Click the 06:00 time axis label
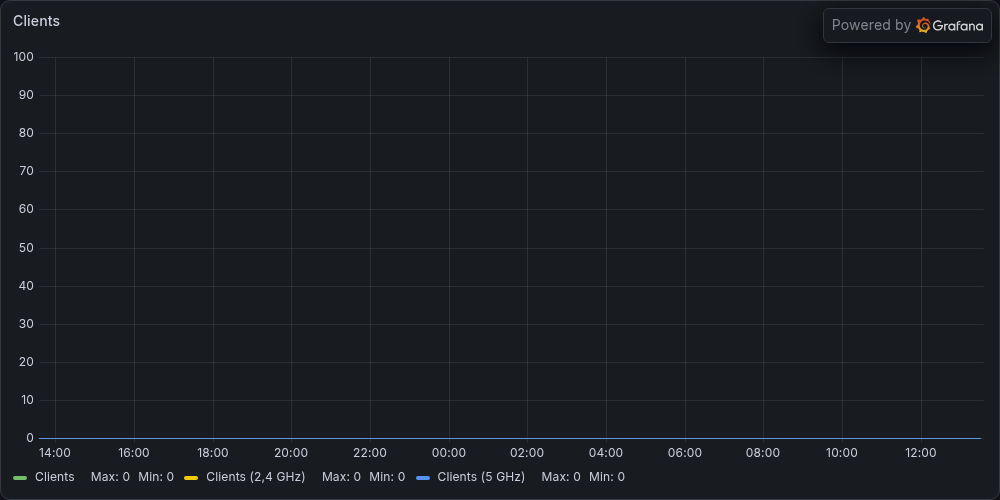Viewport: 1000px width, 500px height. pos(685,453)
